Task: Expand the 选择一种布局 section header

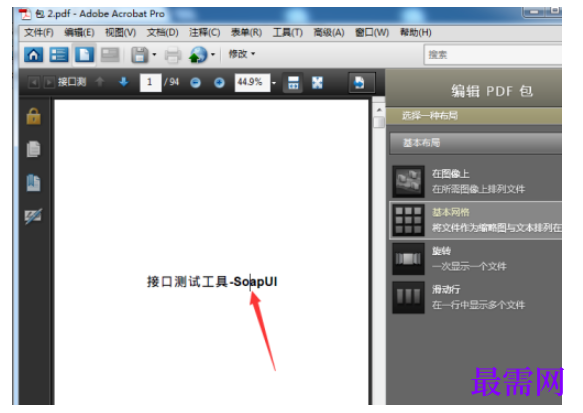Action: tap(474, 116)
